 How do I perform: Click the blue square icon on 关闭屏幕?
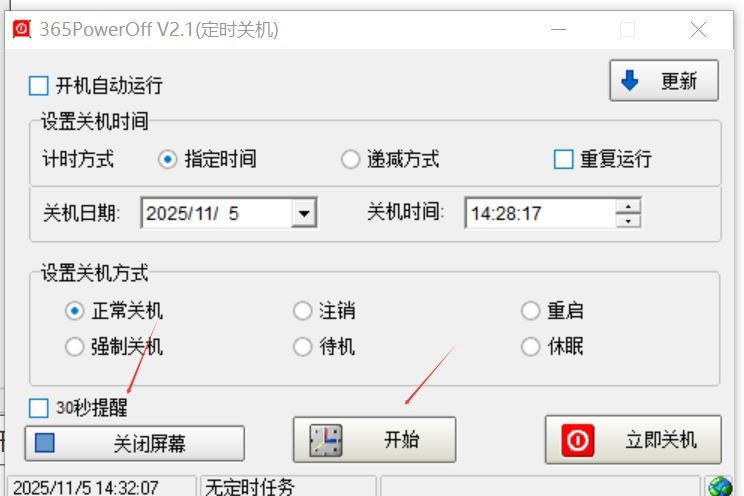(45, 443)
